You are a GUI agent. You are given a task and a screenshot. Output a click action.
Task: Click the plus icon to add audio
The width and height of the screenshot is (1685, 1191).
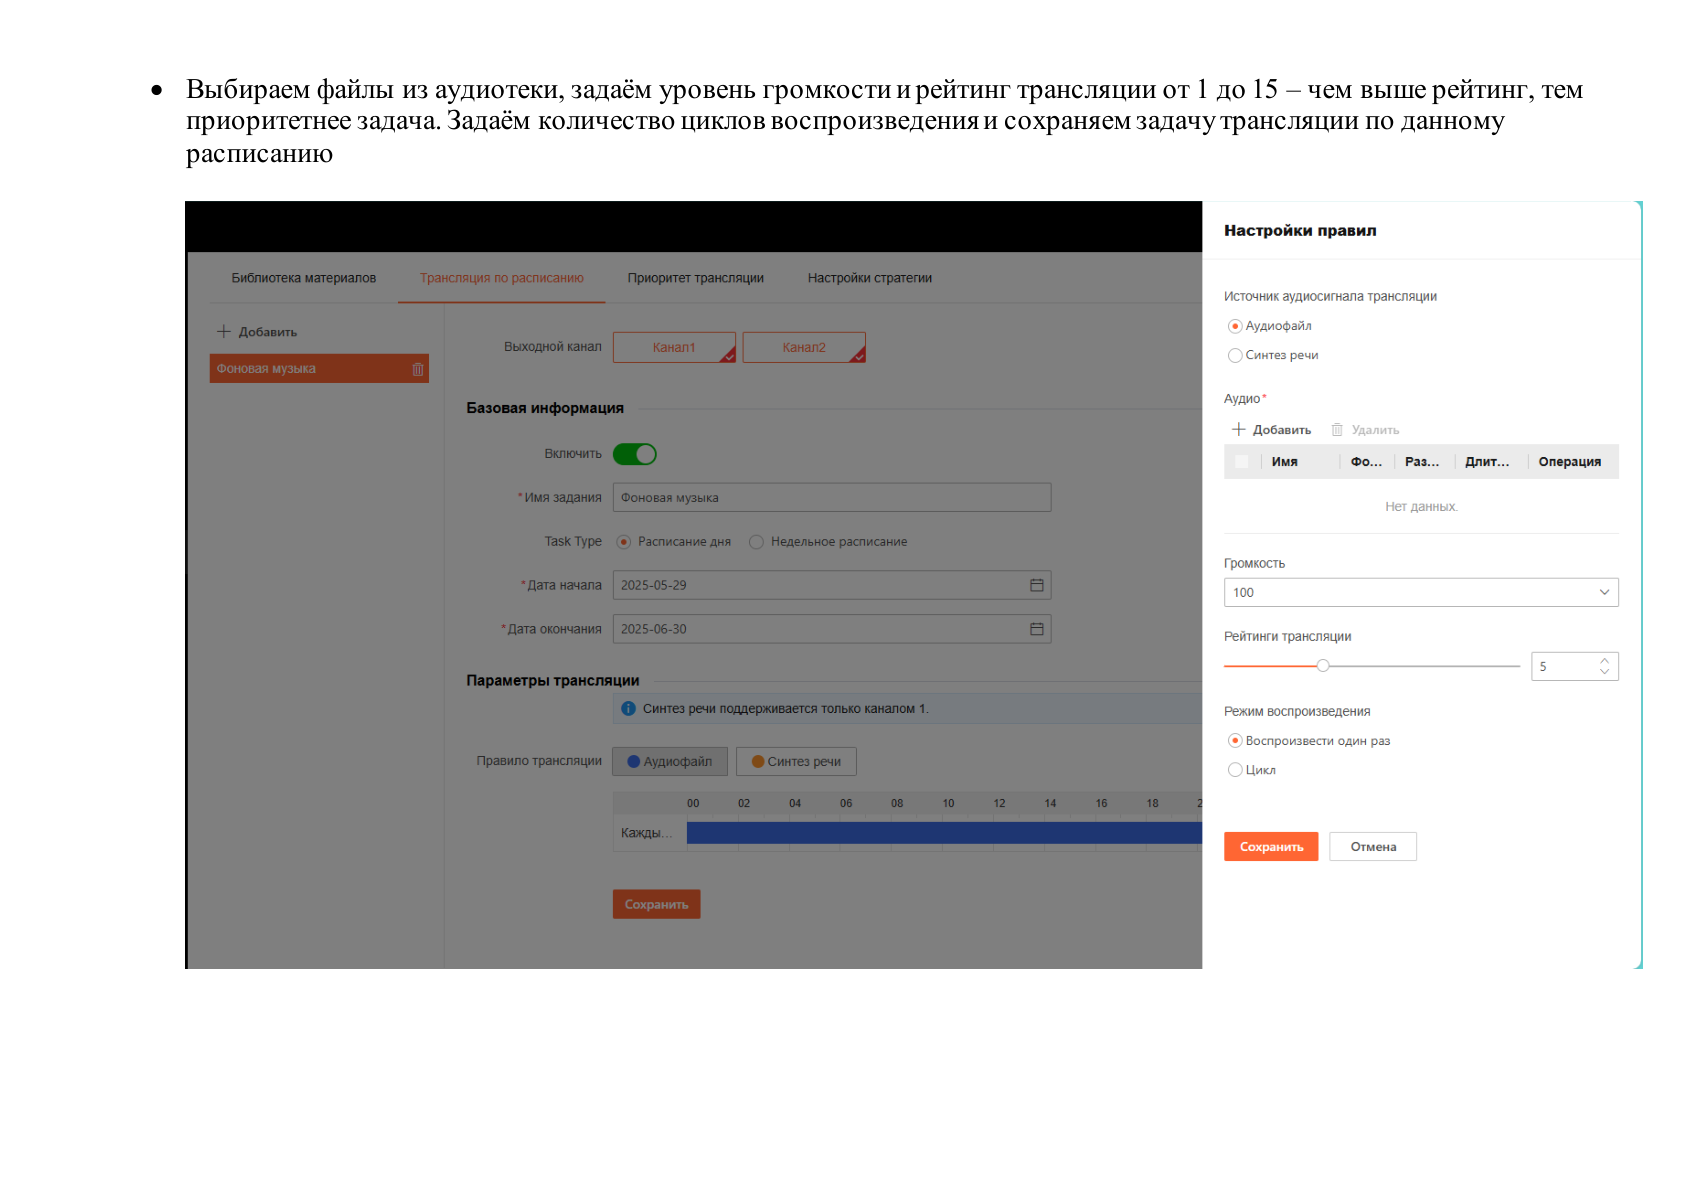tap(1238, 429)
